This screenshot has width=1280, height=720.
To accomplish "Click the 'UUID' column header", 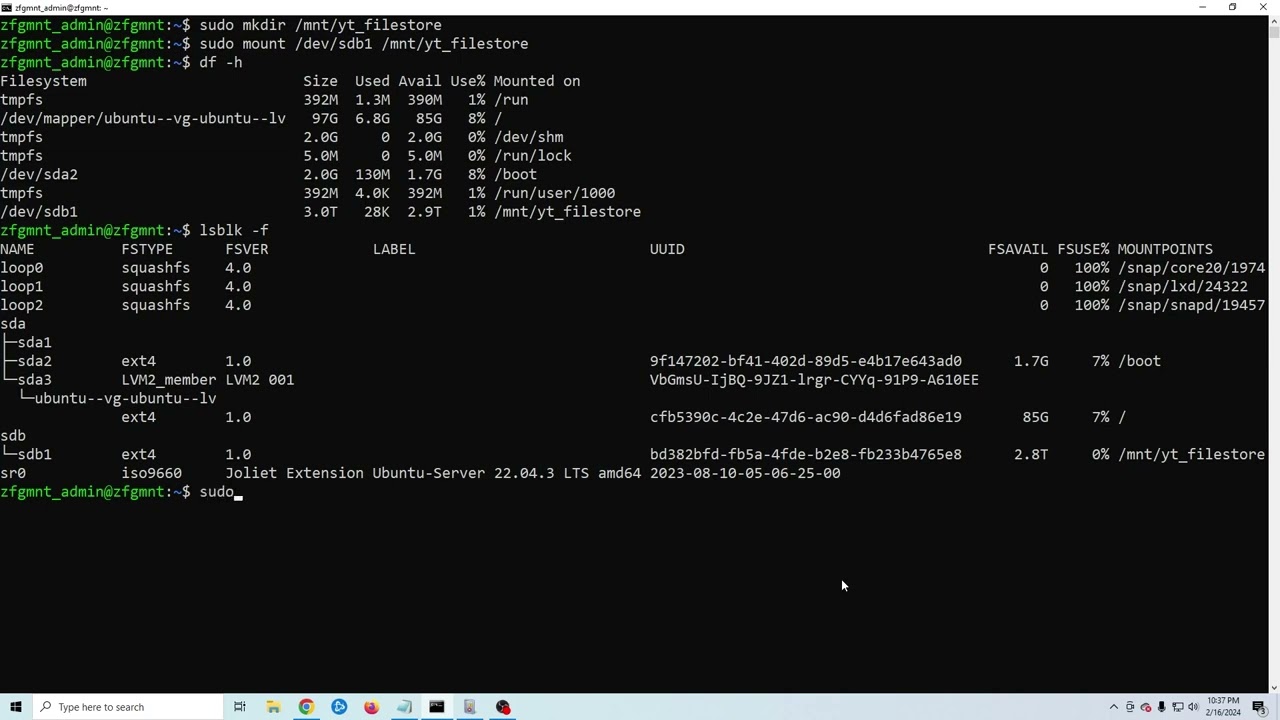I will point(667,249).
